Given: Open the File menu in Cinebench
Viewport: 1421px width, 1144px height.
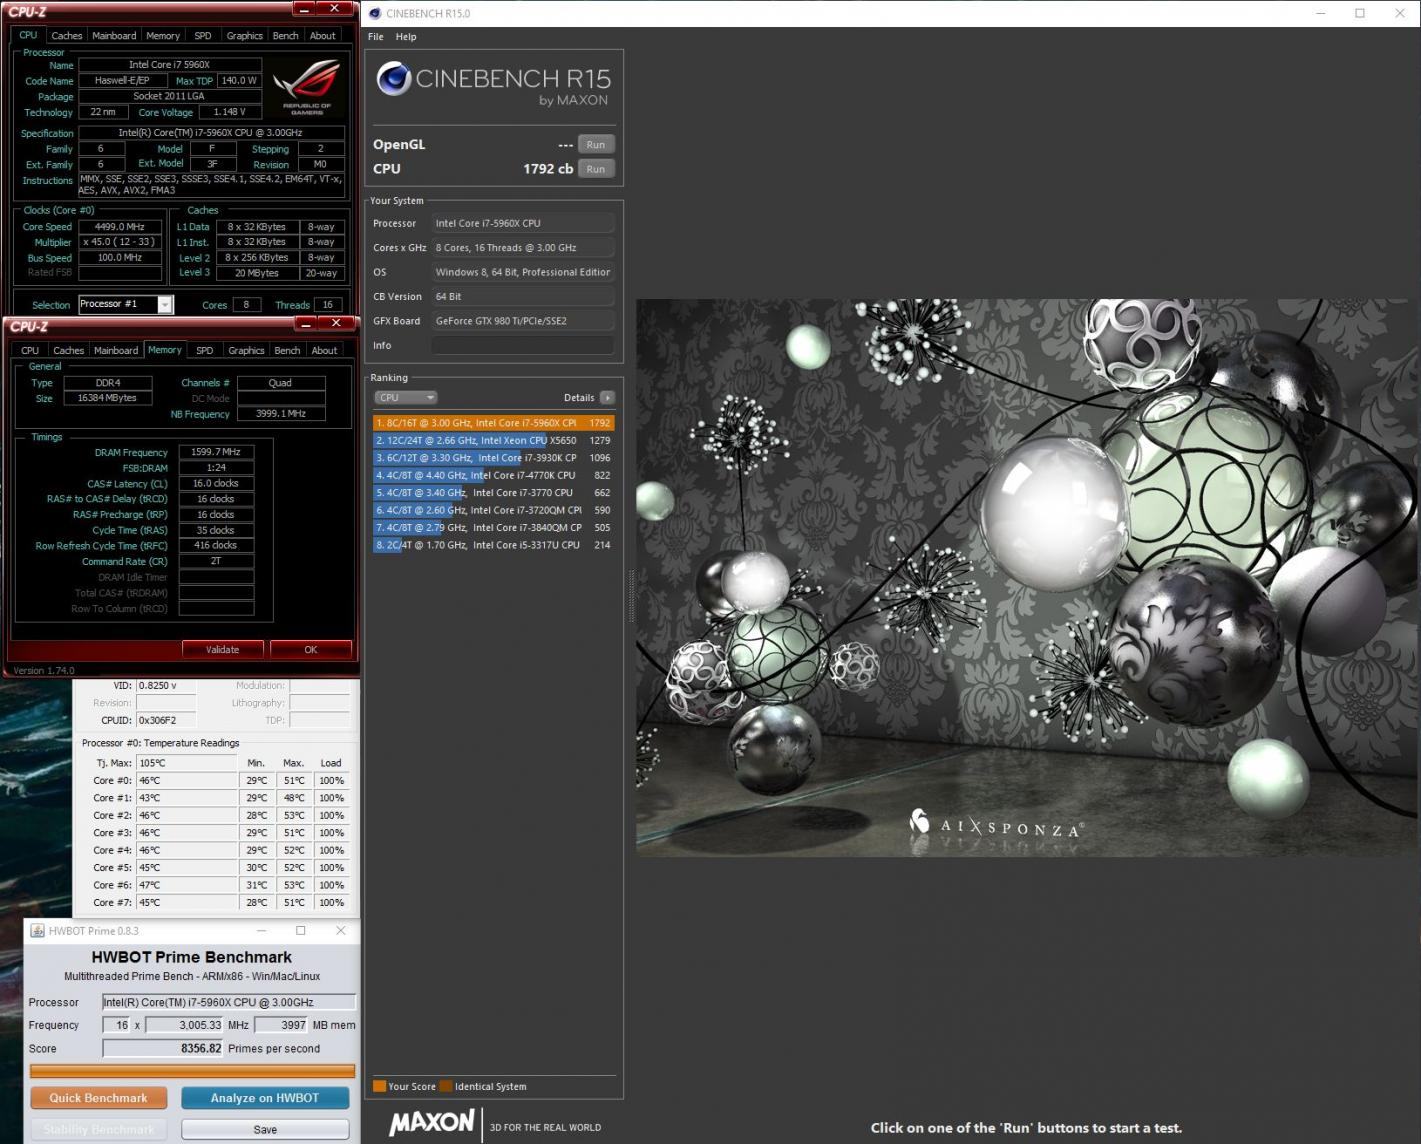Looking at the screenshot, I should [376, 36].
